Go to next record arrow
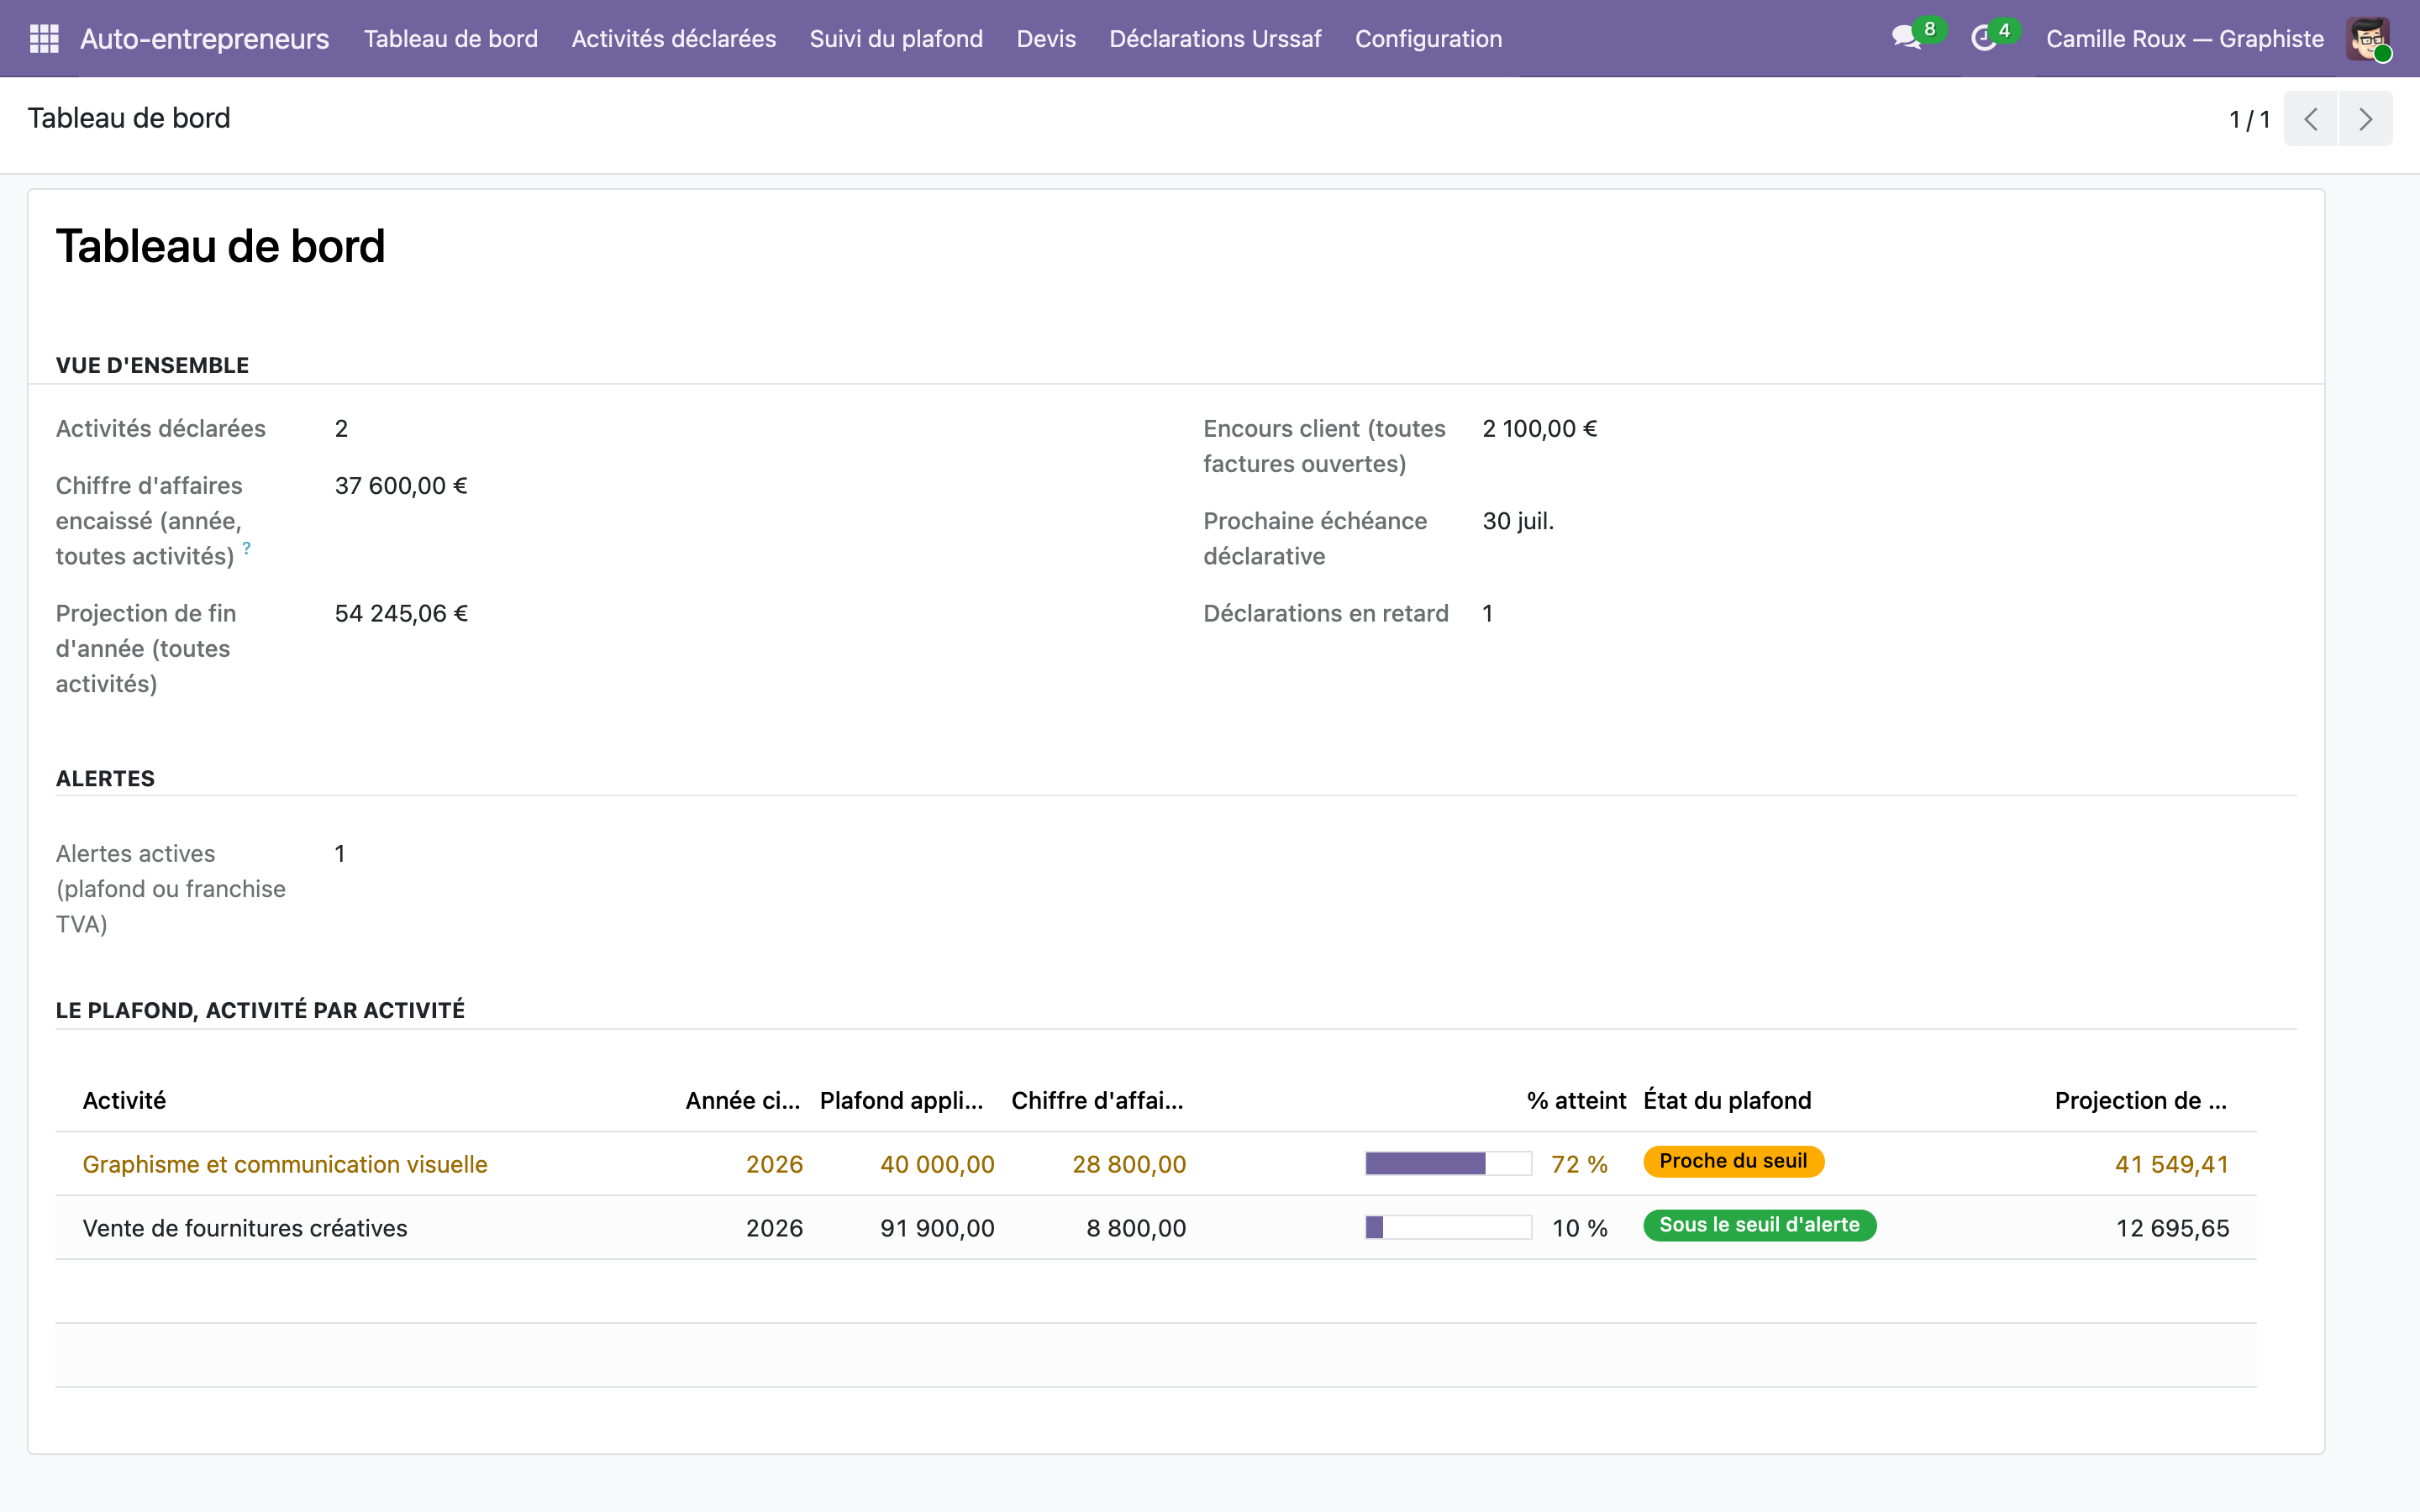2420x1512 pixels. pyautogui.click(x=2365, y=119)
